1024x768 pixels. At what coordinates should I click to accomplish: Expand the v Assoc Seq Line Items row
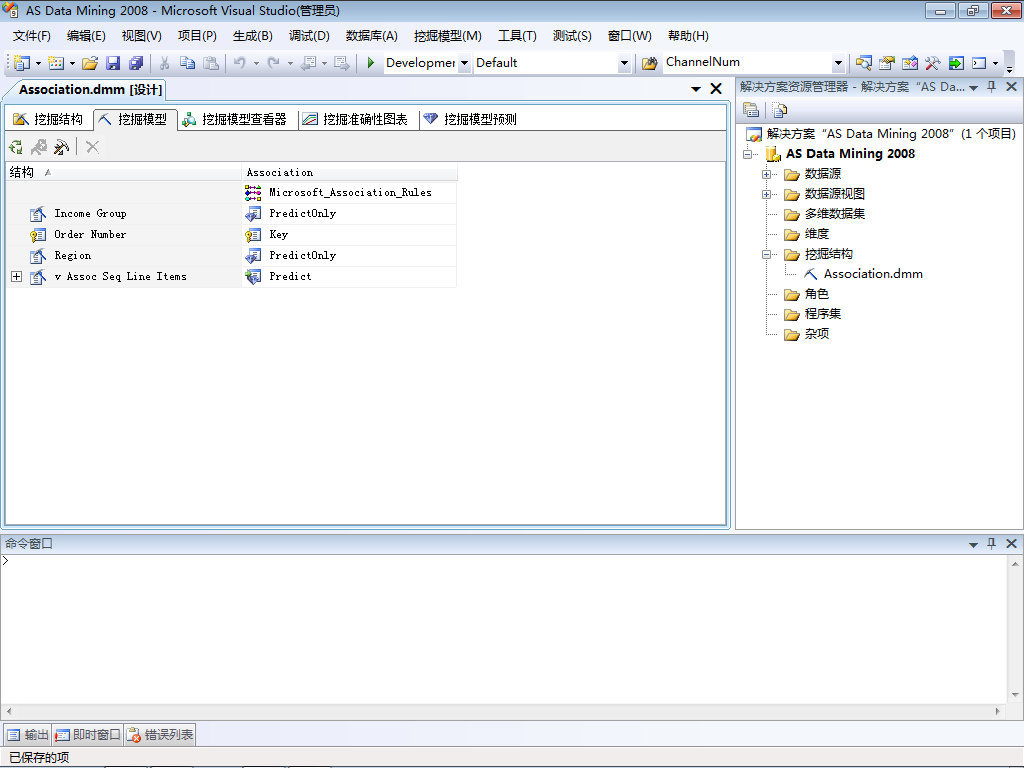(x=17, y=277)
